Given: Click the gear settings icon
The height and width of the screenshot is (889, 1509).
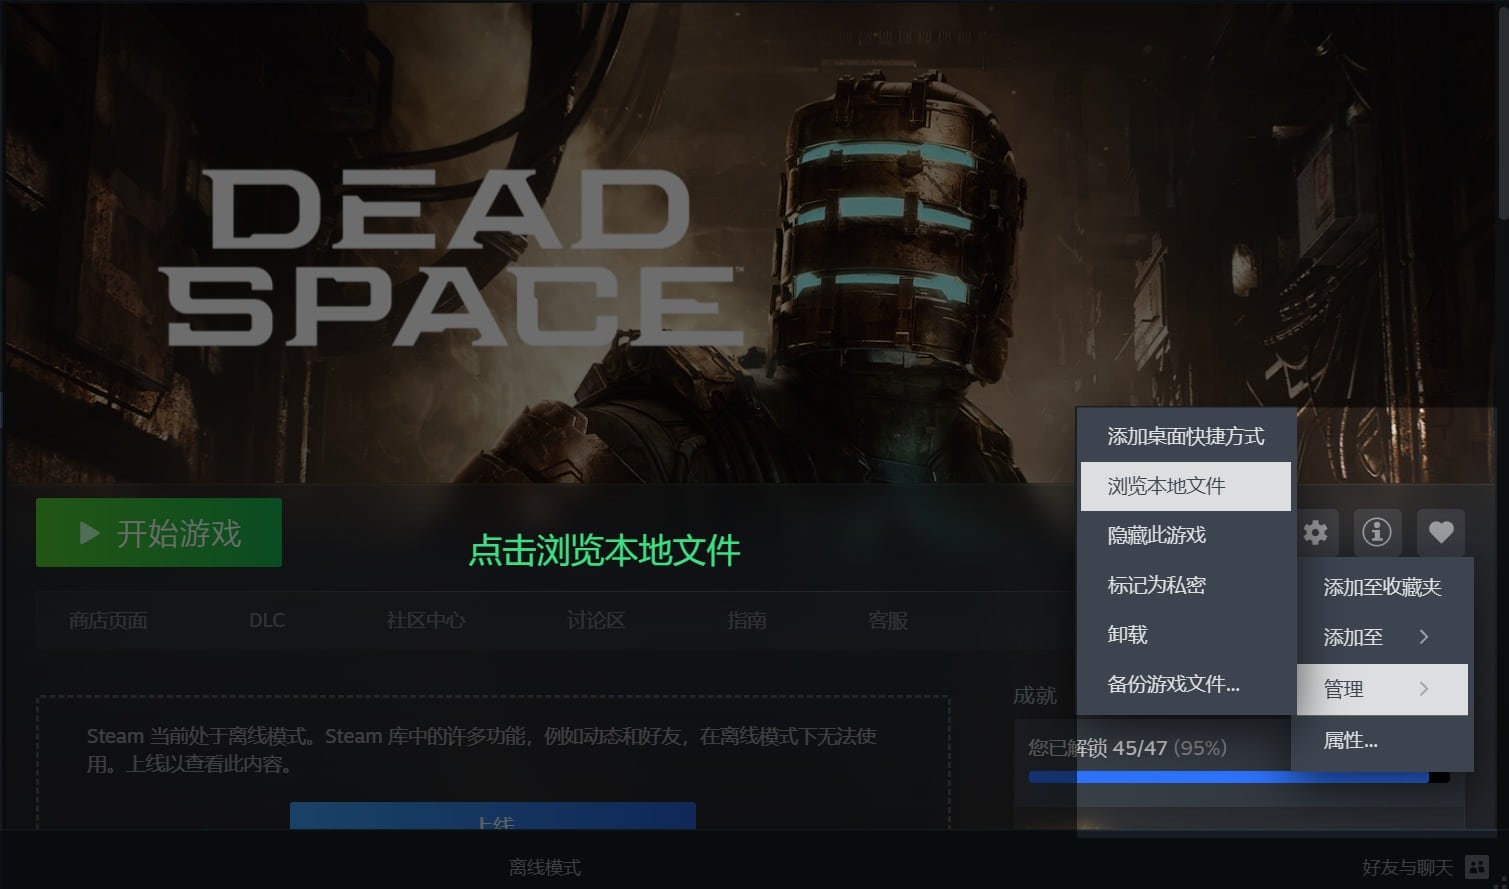Looking at the screenshot, I should click(x=1316, y=532).
